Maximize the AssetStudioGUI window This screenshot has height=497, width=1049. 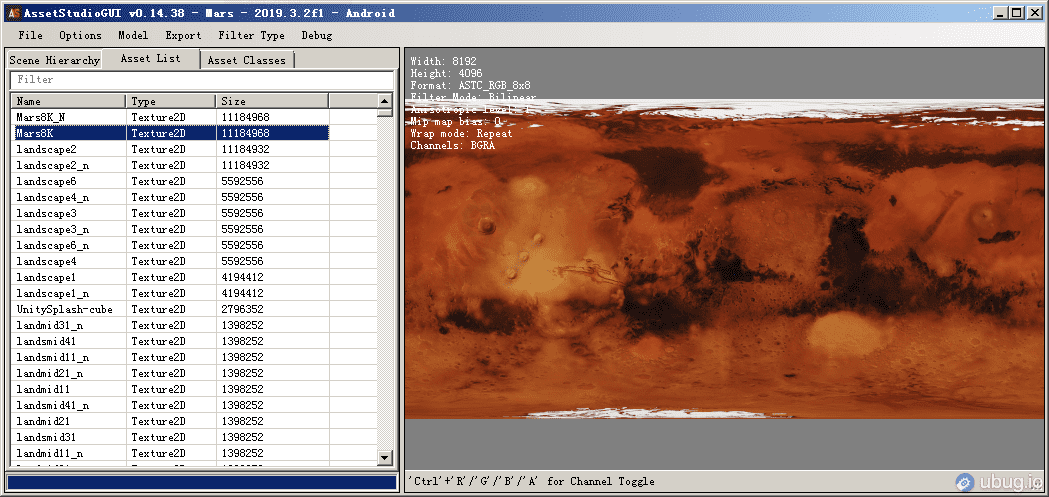pyautogui.click(x=1016, y=13)
